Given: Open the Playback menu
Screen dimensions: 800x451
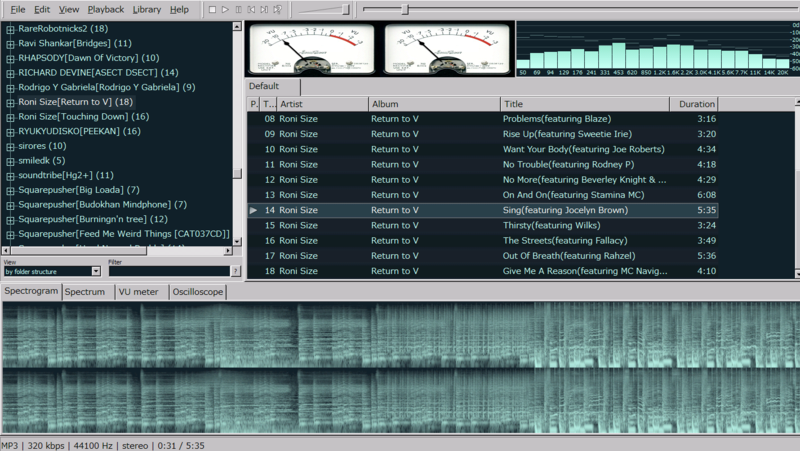Looking at the screenshot, I should [106, 9].
